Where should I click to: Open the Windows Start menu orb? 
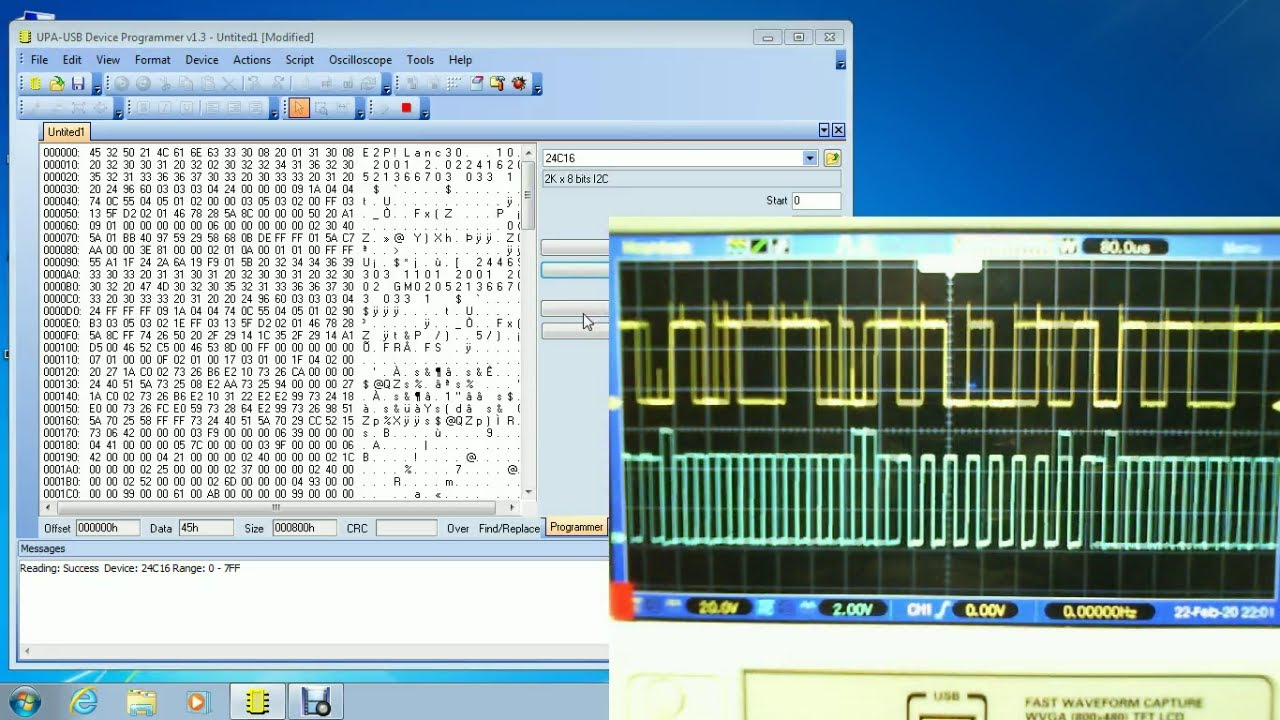[23, 702]
